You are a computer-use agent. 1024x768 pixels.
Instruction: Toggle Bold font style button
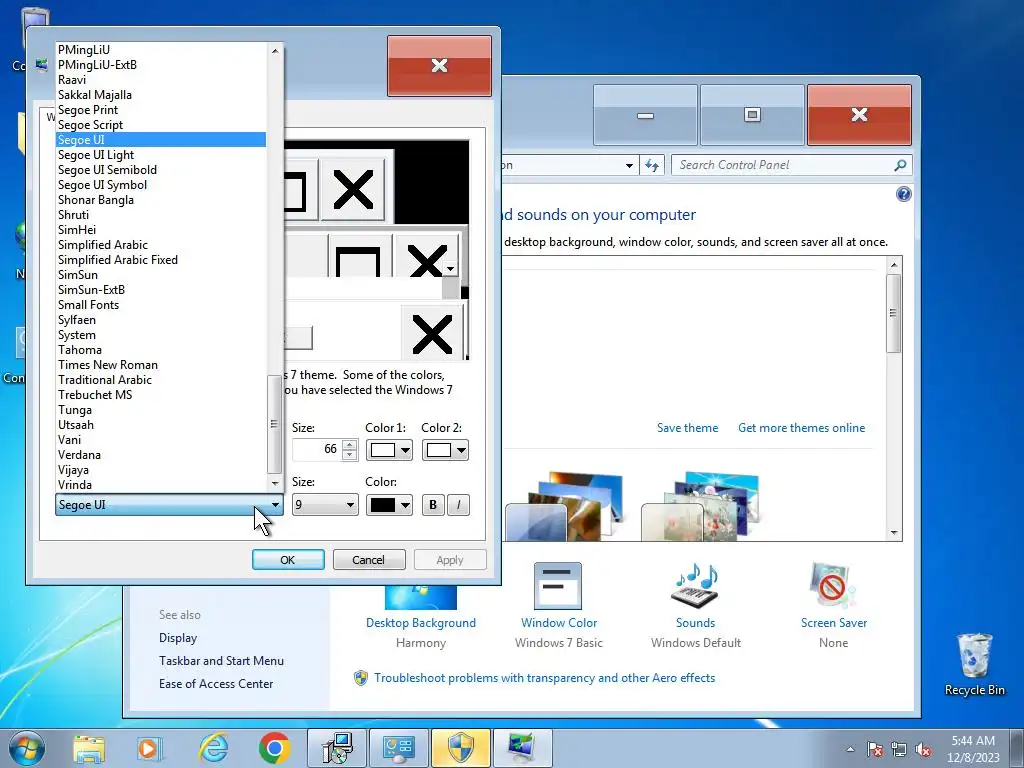click(x=433, y=505)
